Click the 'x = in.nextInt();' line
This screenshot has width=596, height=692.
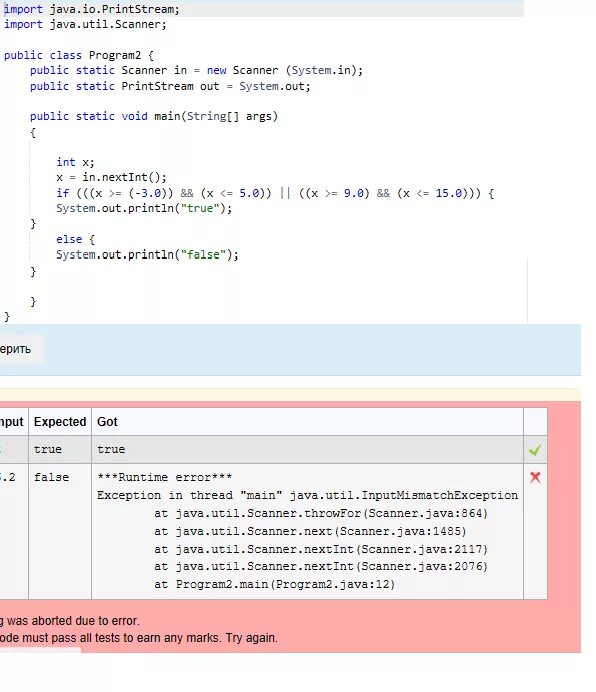pos(111,177)
